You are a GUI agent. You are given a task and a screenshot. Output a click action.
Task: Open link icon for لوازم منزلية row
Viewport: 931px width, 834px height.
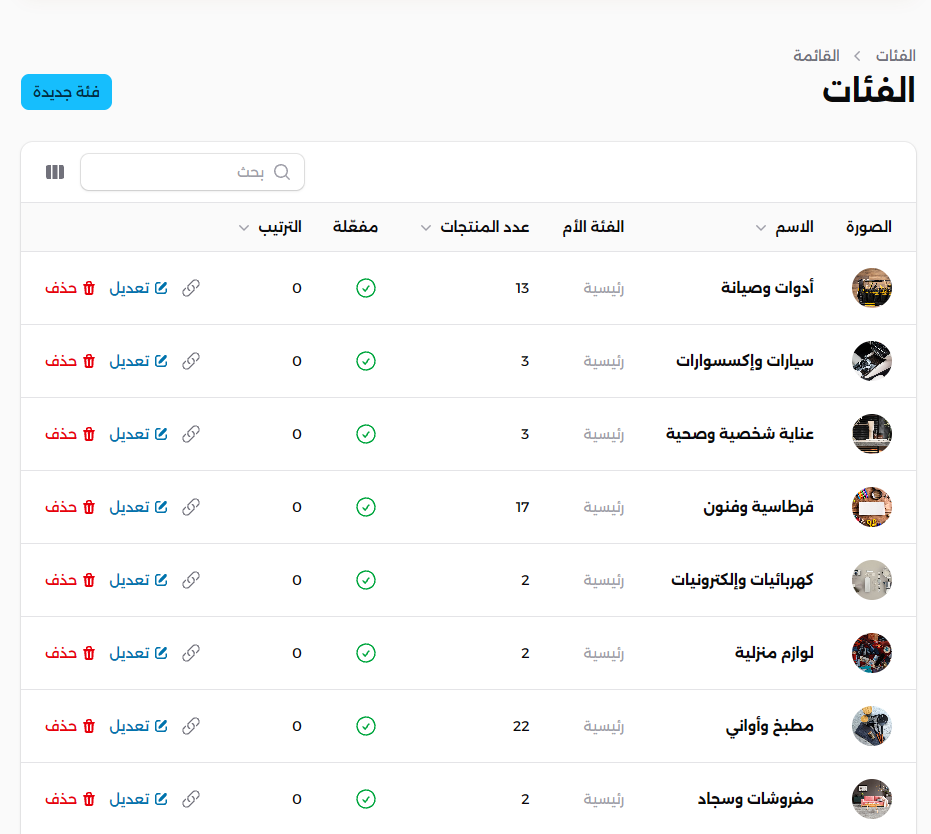tap(191, 653)
